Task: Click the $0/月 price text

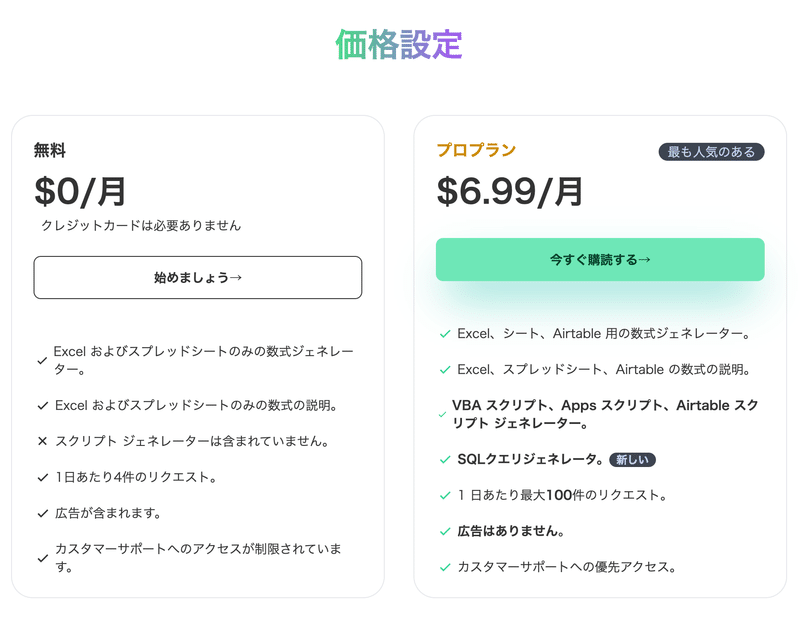Action: point(80,191)
